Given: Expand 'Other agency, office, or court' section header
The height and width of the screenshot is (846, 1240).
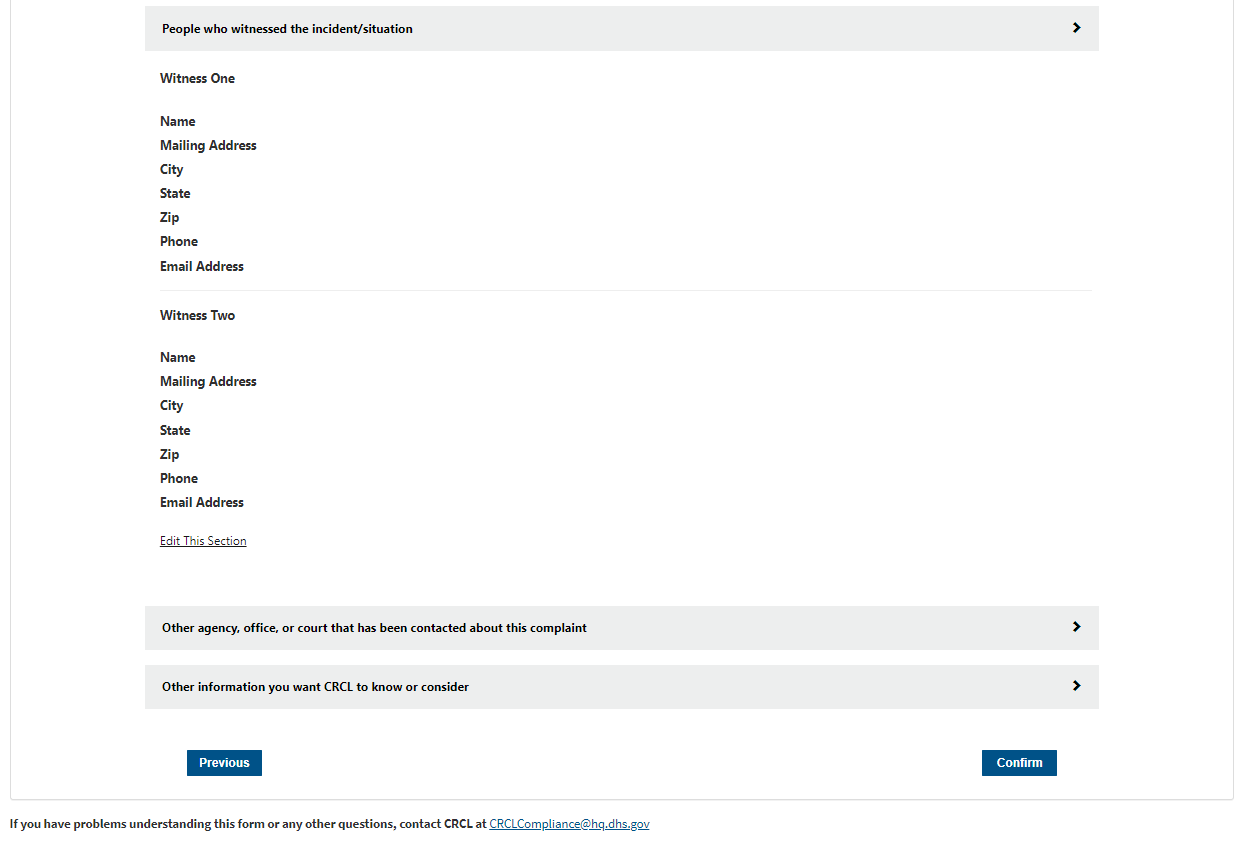Looking at the screenshot, I should click(374, 628).
